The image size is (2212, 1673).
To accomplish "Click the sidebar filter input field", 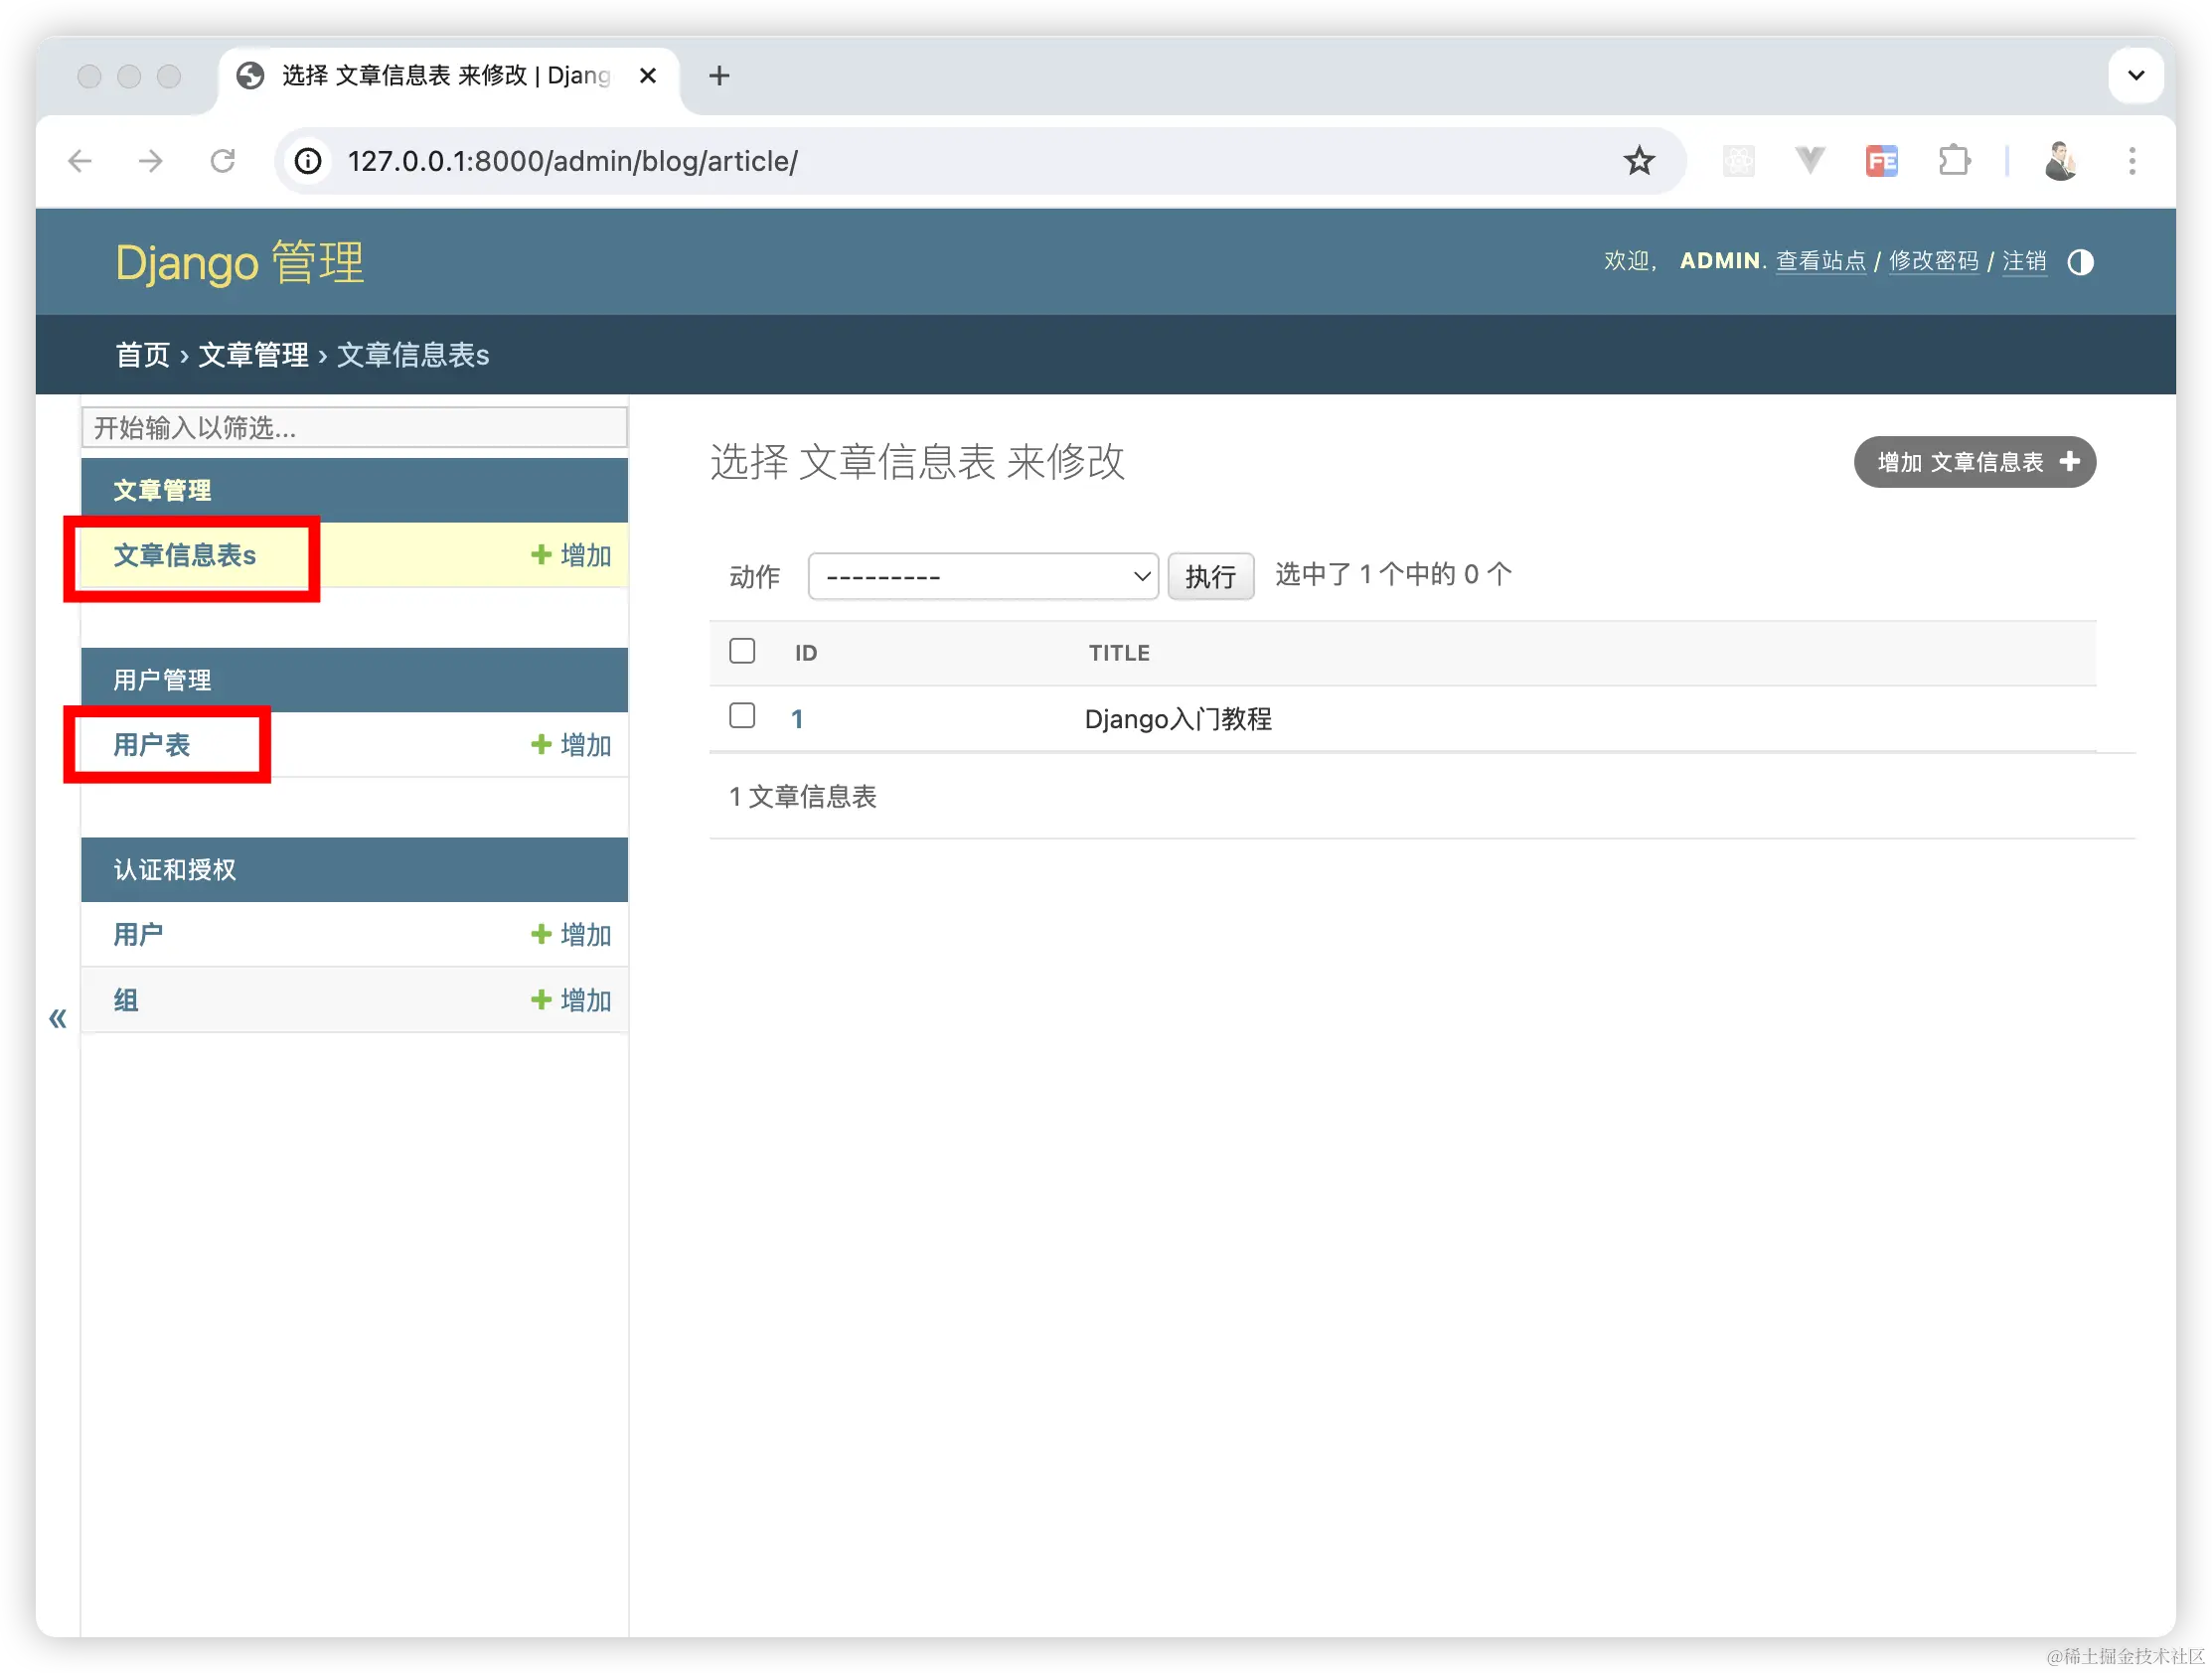I will 354,428.
